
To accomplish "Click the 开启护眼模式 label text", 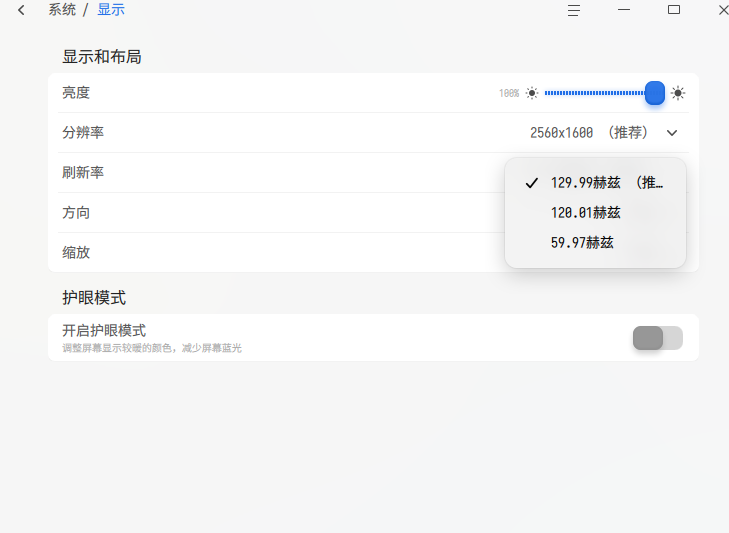I will (104, 331).
